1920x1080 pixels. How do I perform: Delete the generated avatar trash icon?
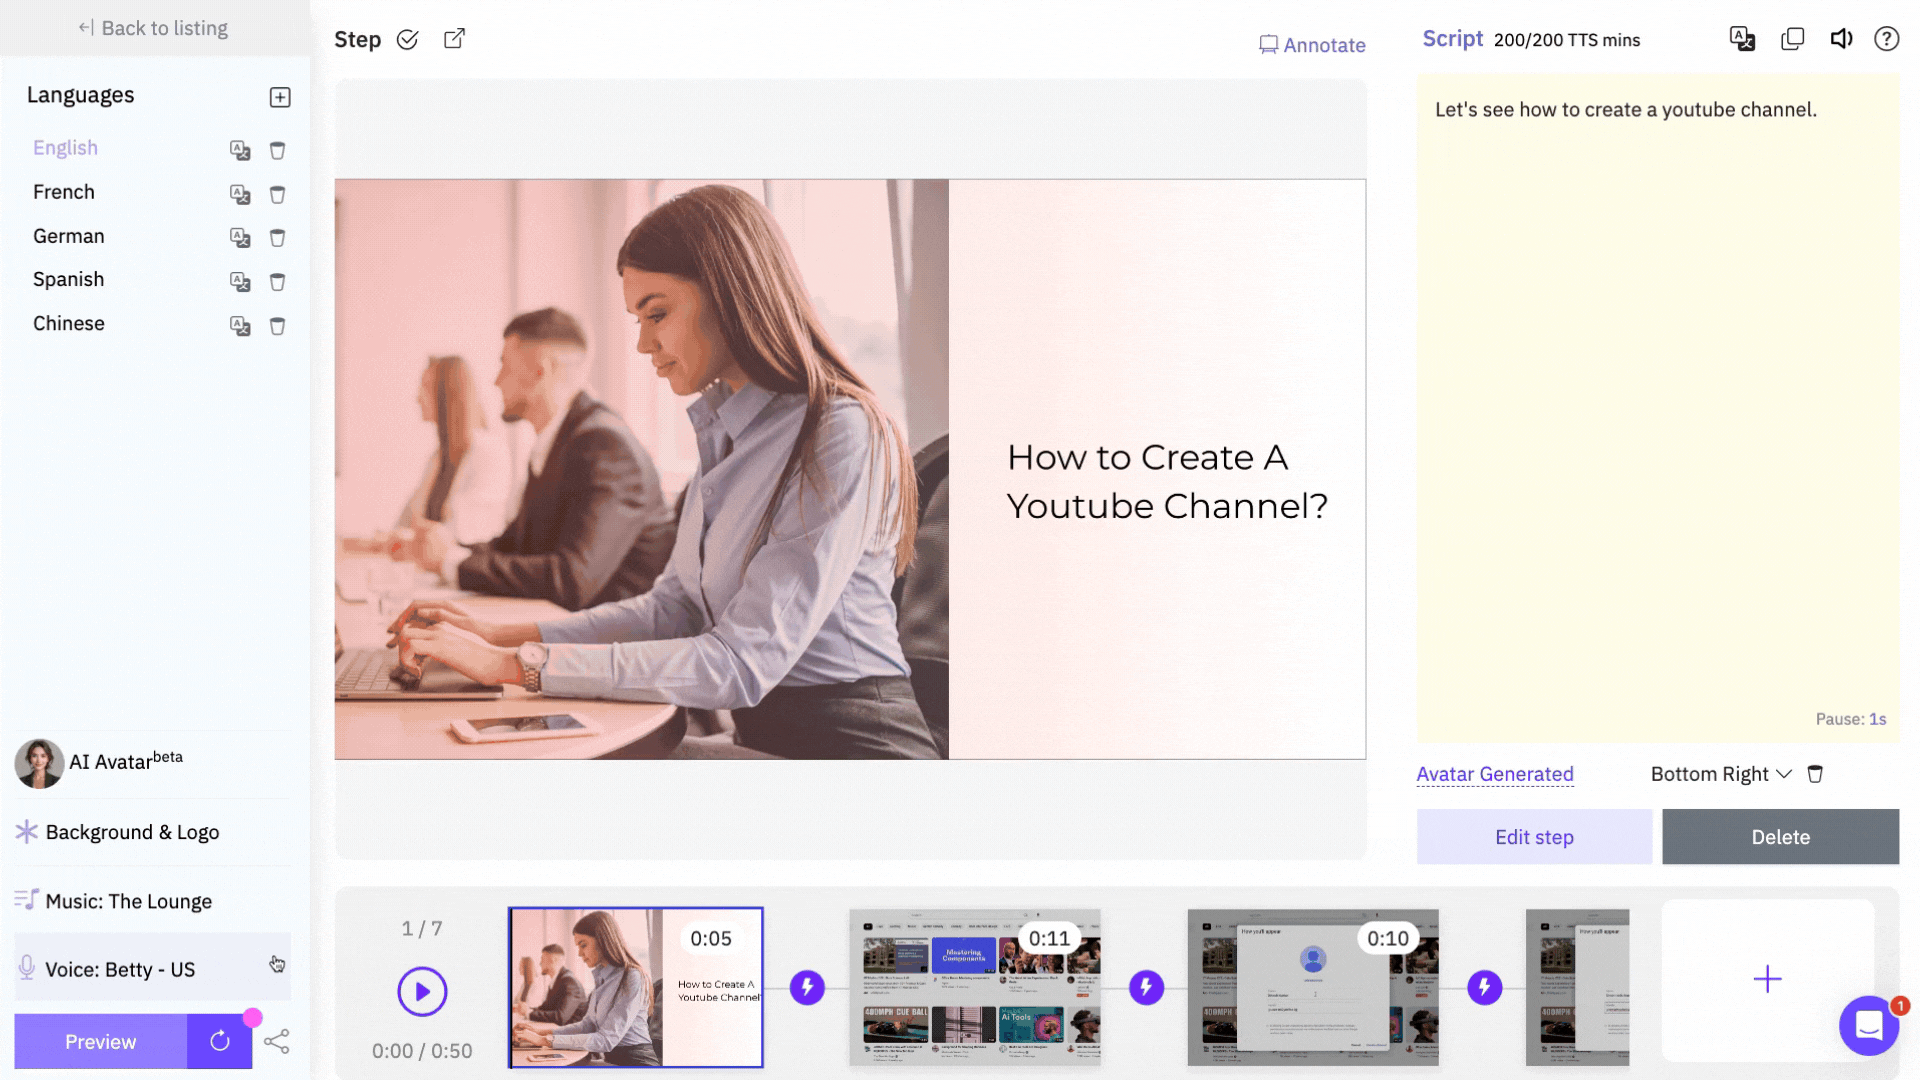1815,774
